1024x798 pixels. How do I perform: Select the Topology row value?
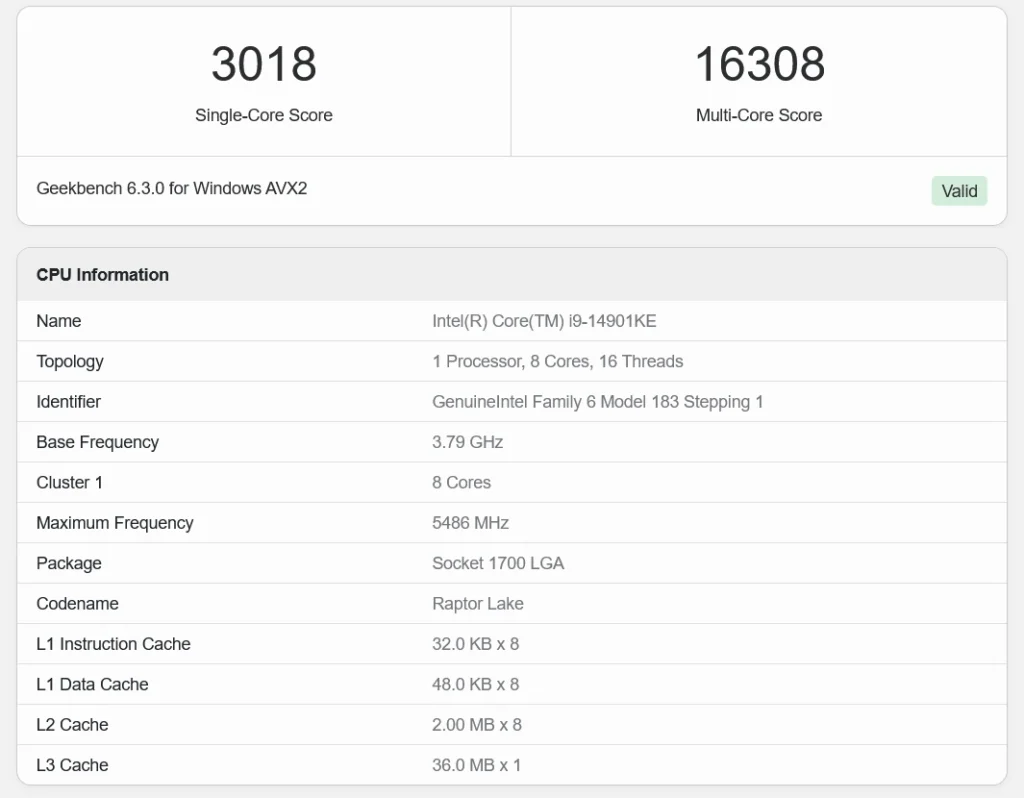(557, 361)
